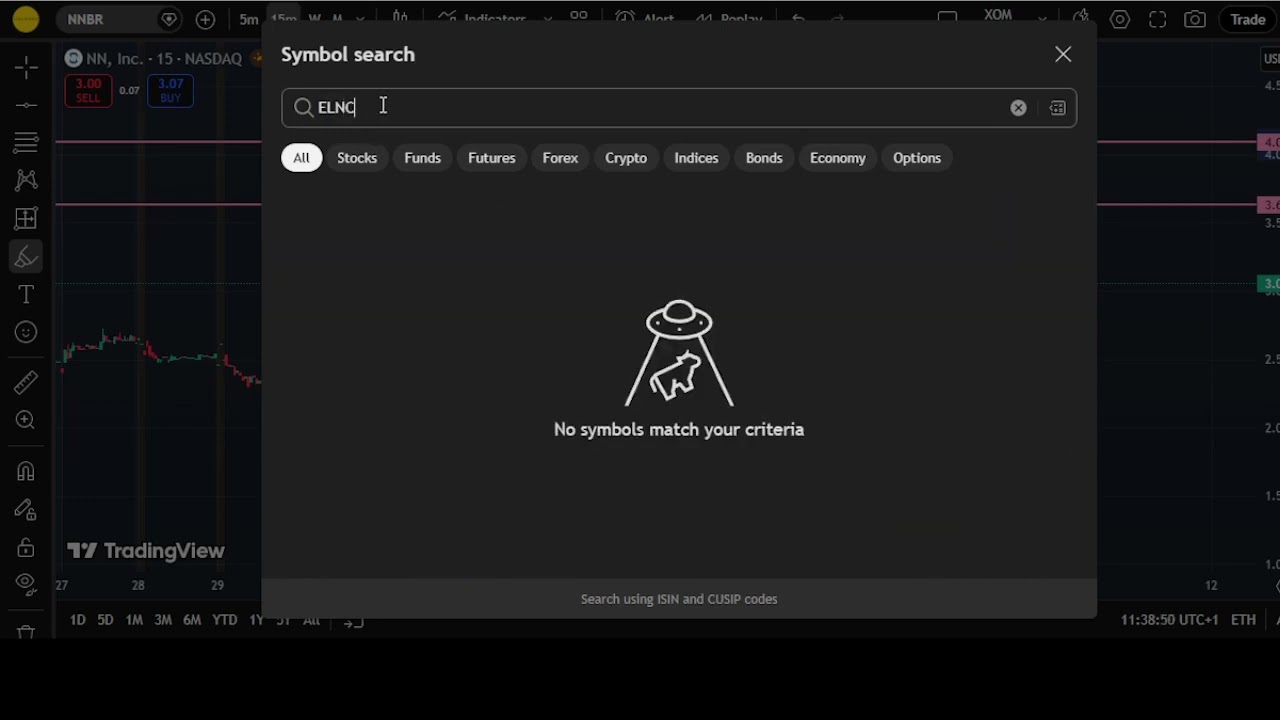Open the forecasting and measurement tools

coord(26,218)
